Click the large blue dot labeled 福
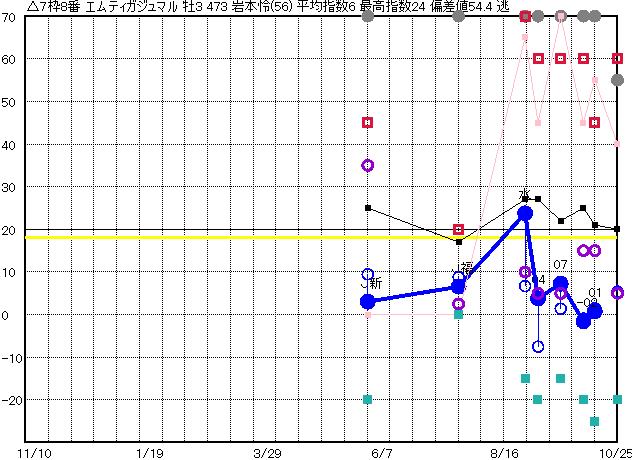 (x=458, y=287)
